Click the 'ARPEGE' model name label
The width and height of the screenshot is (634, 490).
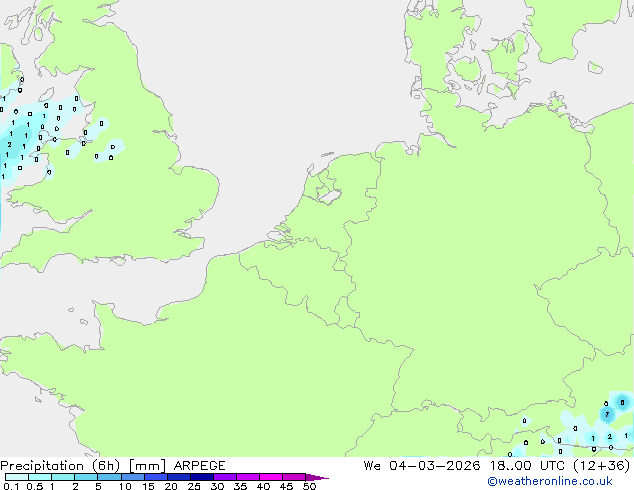coord(199,466)
